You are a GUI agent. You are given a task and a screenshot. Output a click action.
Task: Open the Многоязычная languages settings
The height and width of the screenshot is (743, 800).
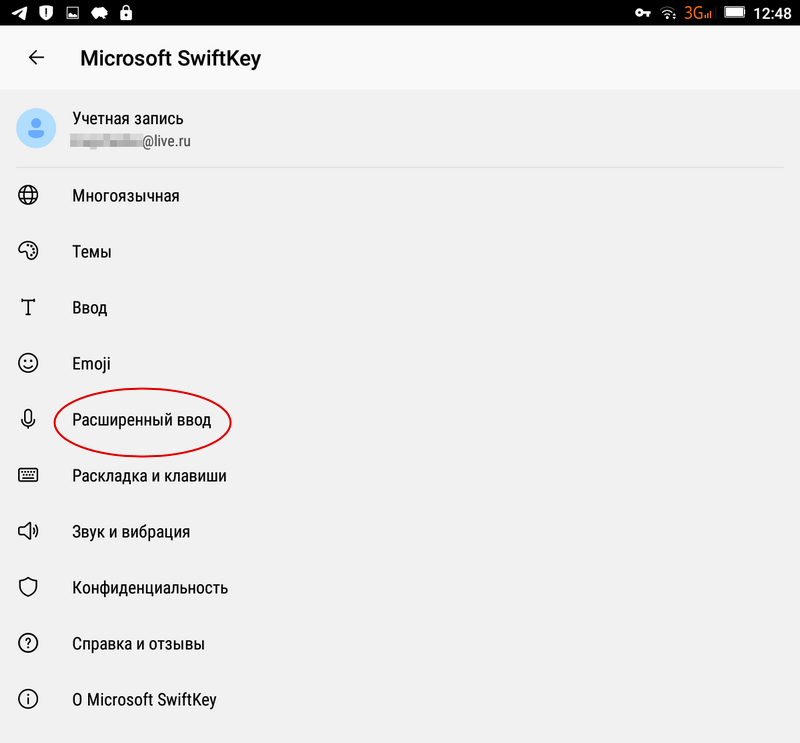point(400,195)
